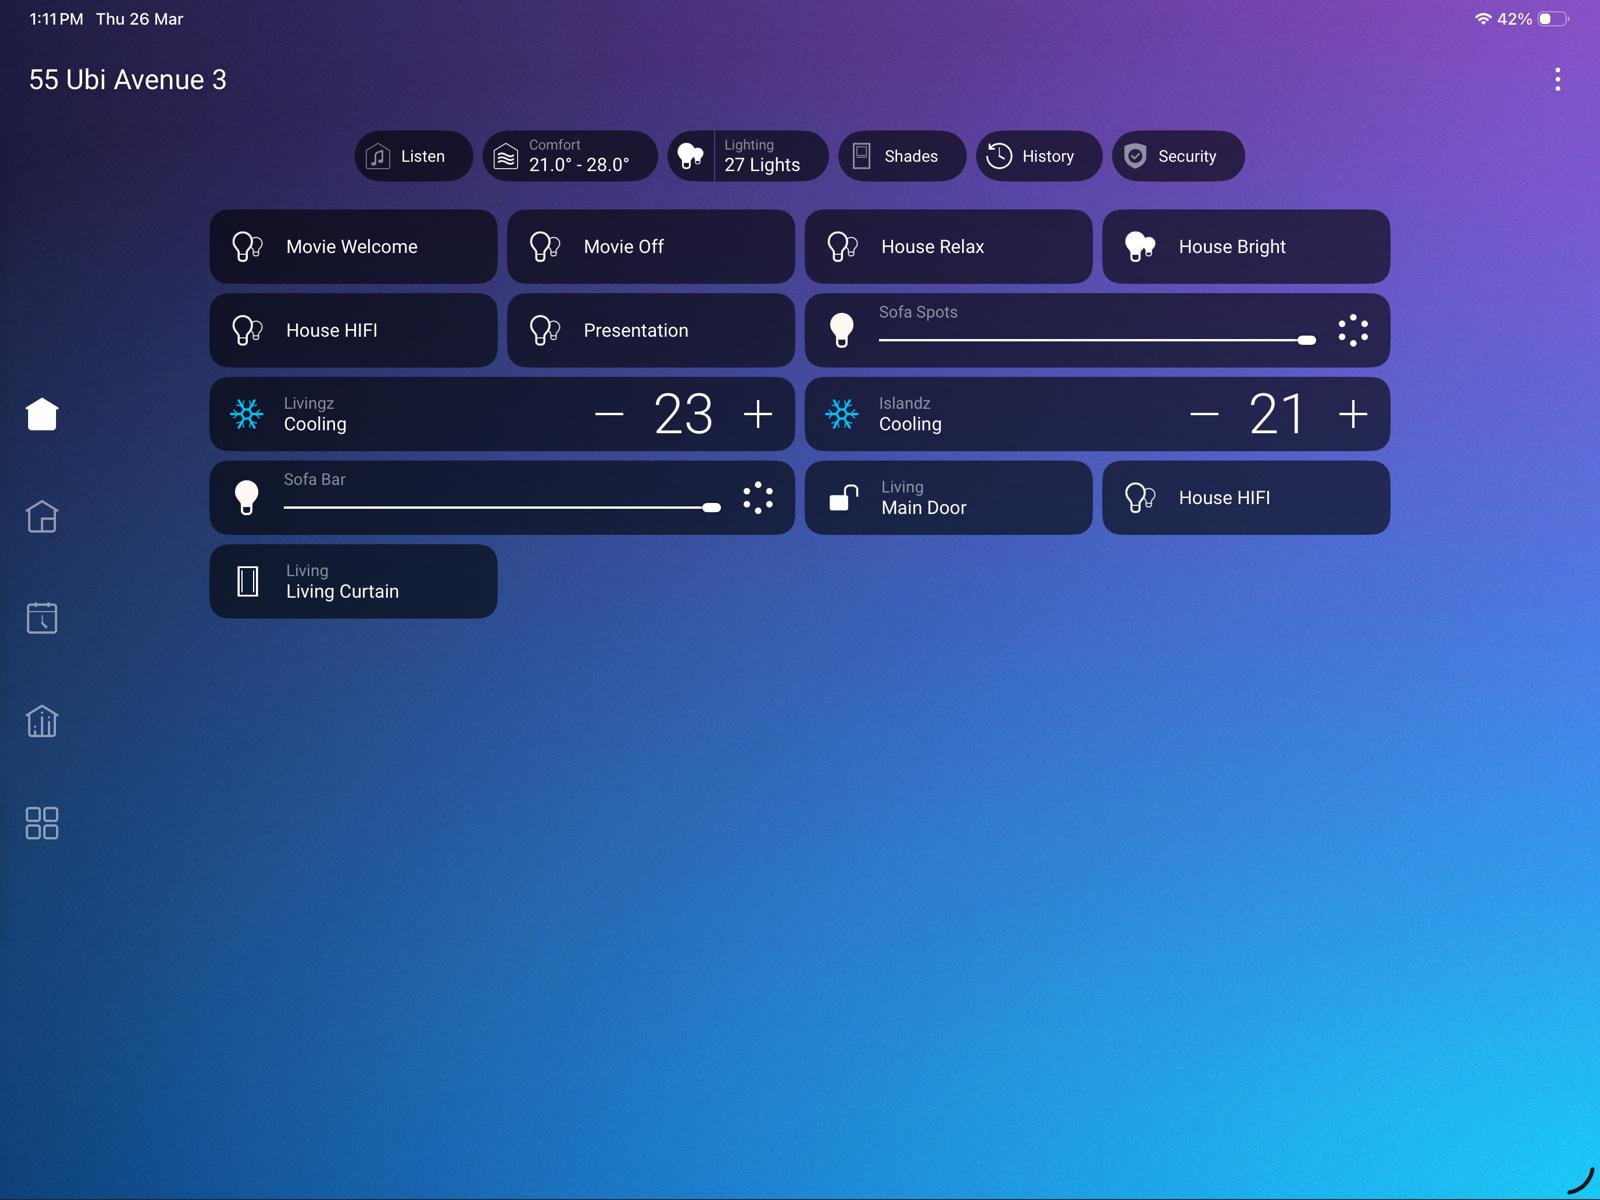This screenshot has width=1600, height=1200.
Task: Open the three-dot more options menu
Action: [1557, 80]
